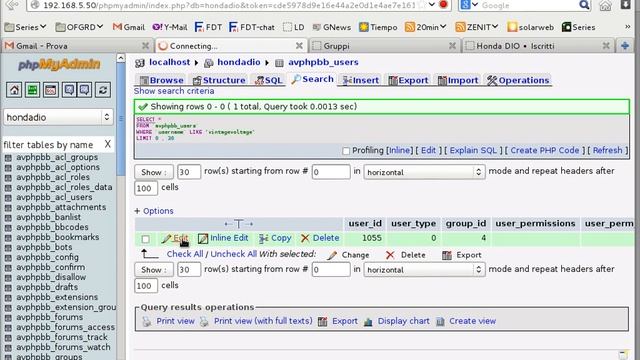Click table icon beside avphpbb_config

pos(8,258)
